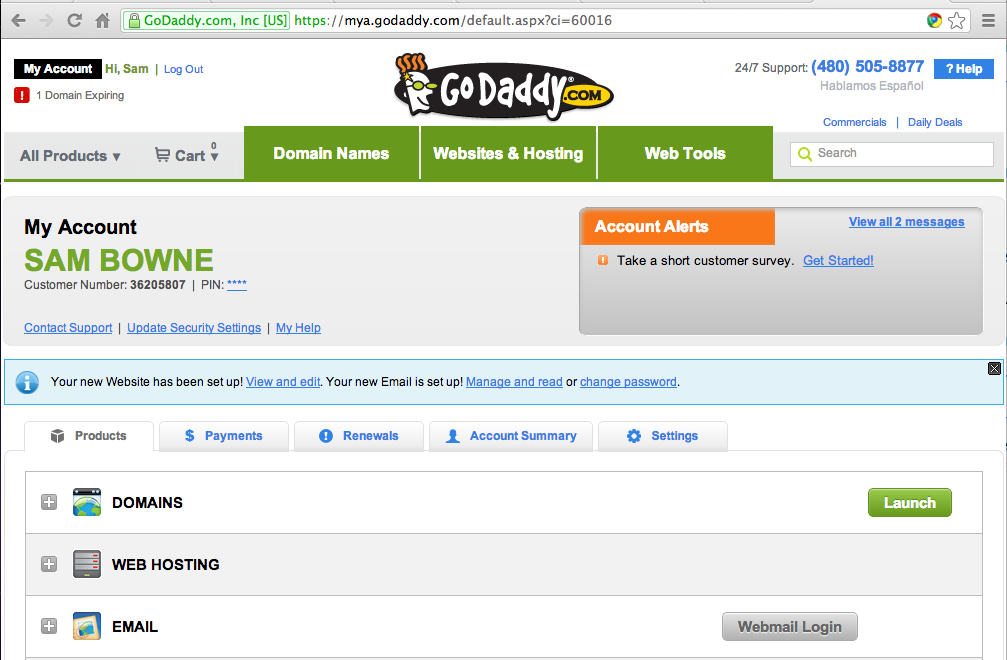The height and width of the screenshot is (660, 1007).
Task: Open the Web Tools menu
Action: point(685,153)
